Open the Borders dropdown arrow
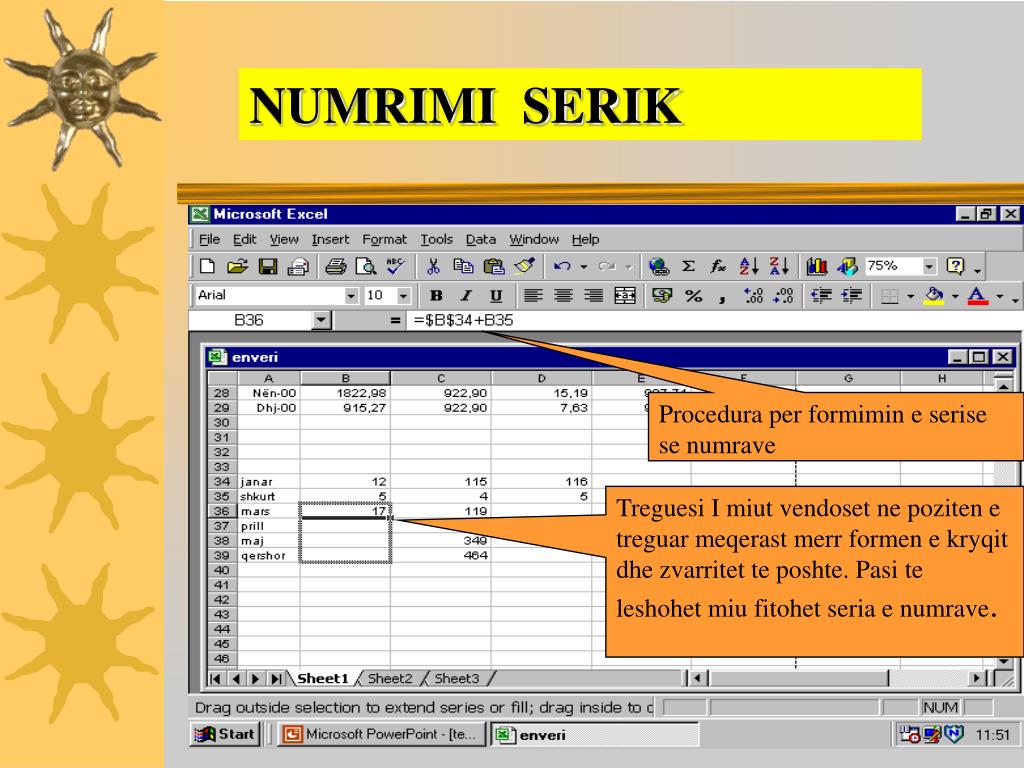The width and height of the screenshot is (1024, 768). [x=910, y=296]
